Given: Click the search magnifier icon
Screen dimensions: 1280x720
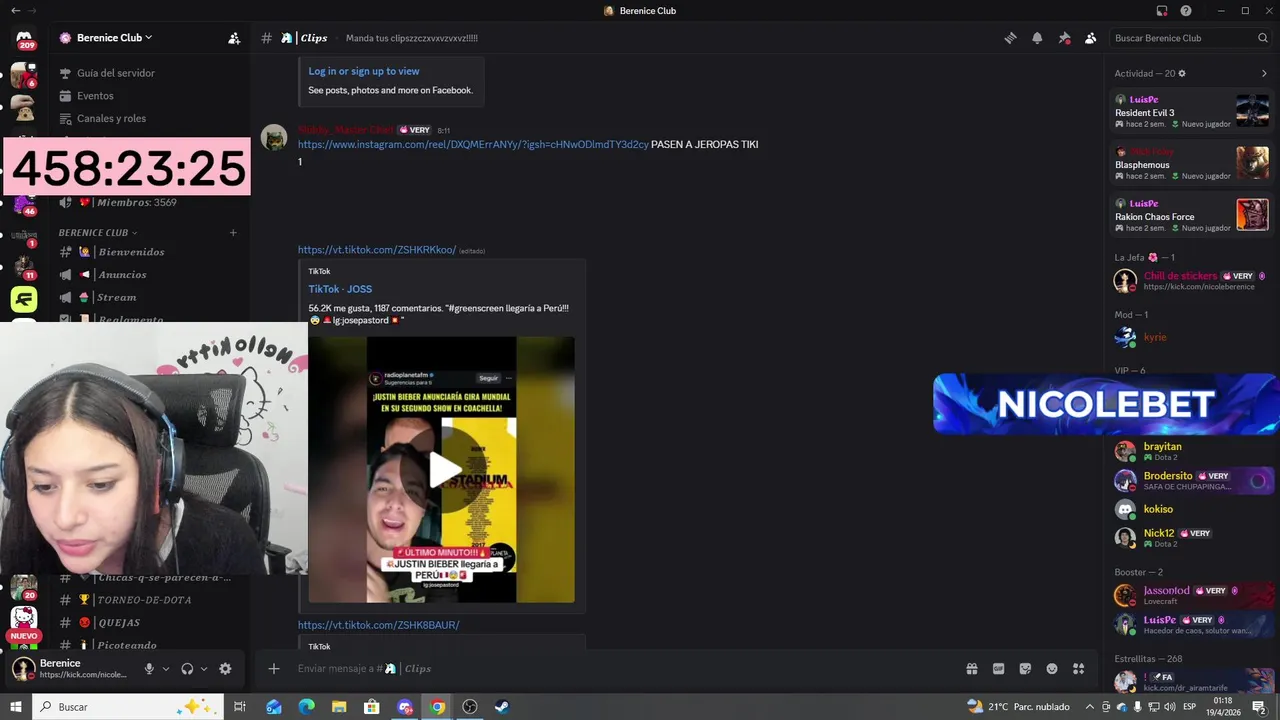Looking at the screenshot, I should point(1262,38).
